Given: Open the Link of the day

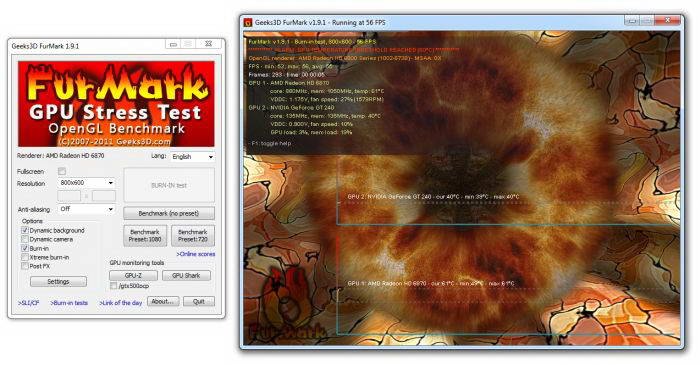Looking at the screenshot, I should (121, 303).
